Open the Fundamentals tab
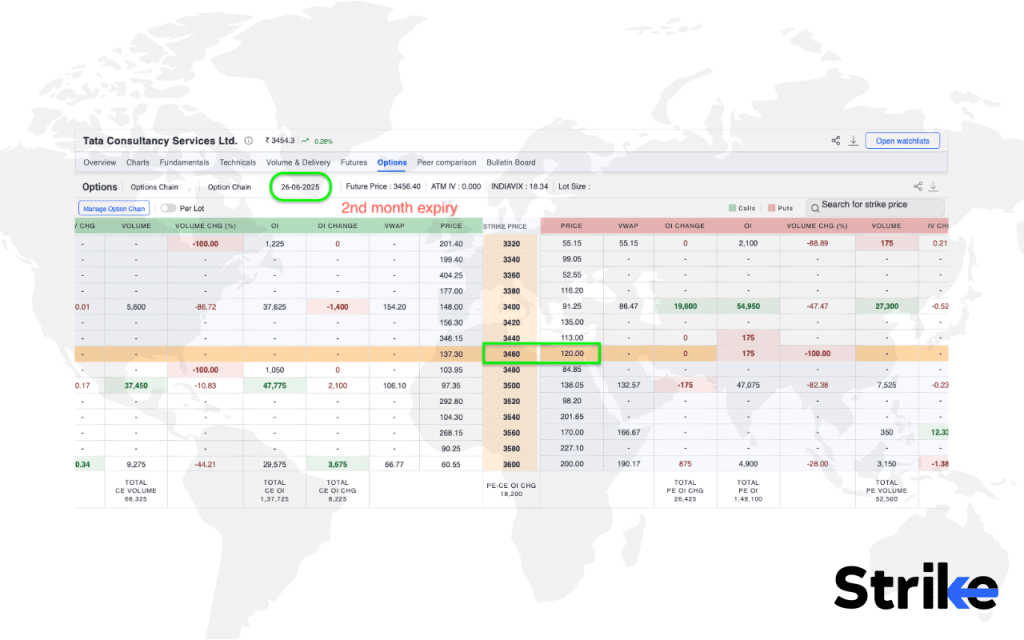 click(184, 163)
